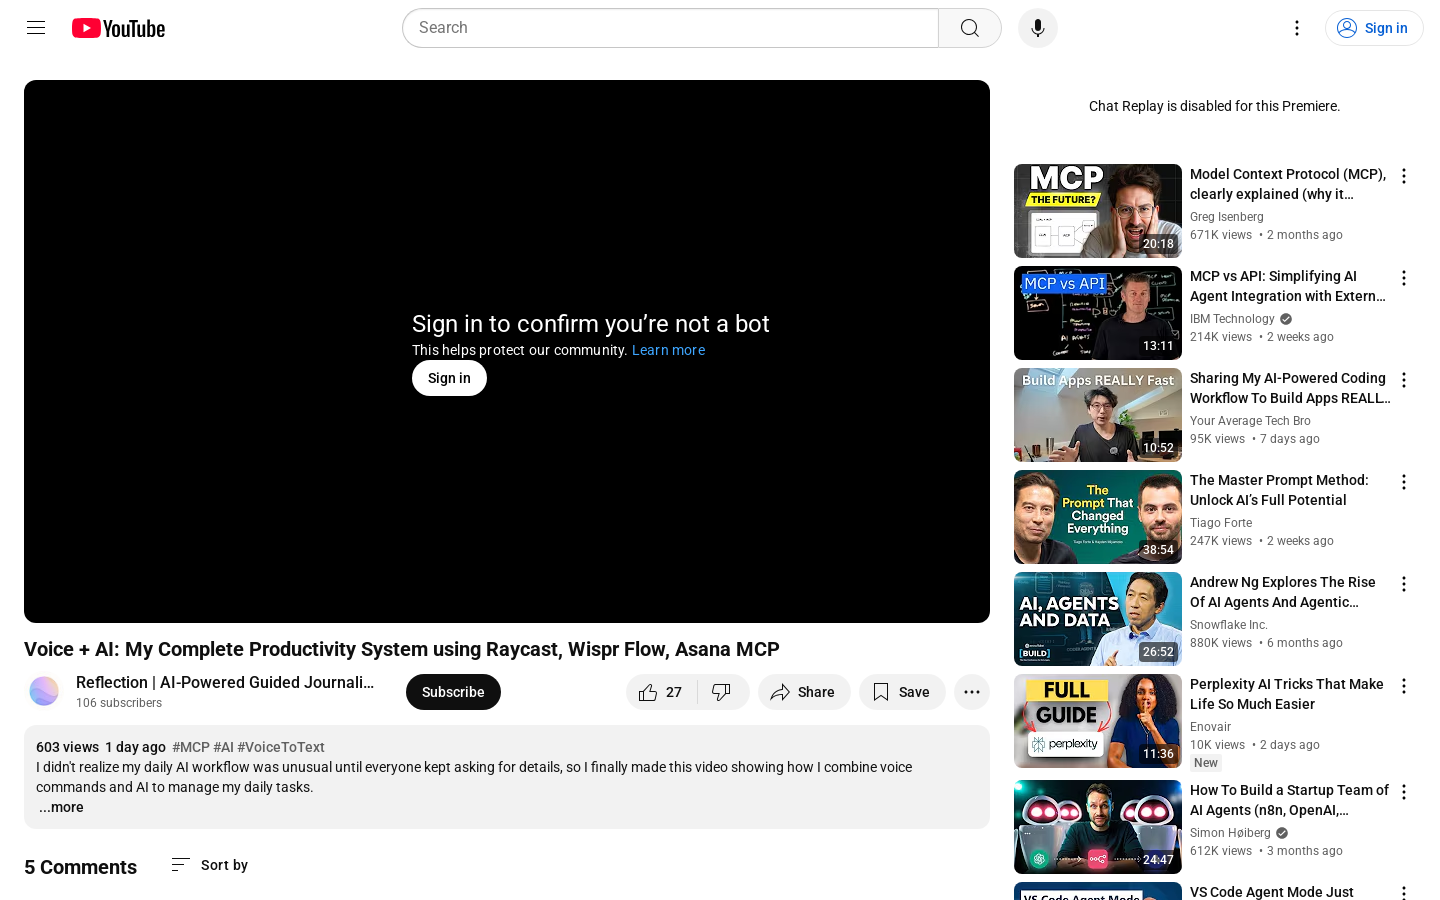Open The Master Prompt Method thumbnail
This screenshot has width=1440, height=900.
click(x=1098, y=517)
